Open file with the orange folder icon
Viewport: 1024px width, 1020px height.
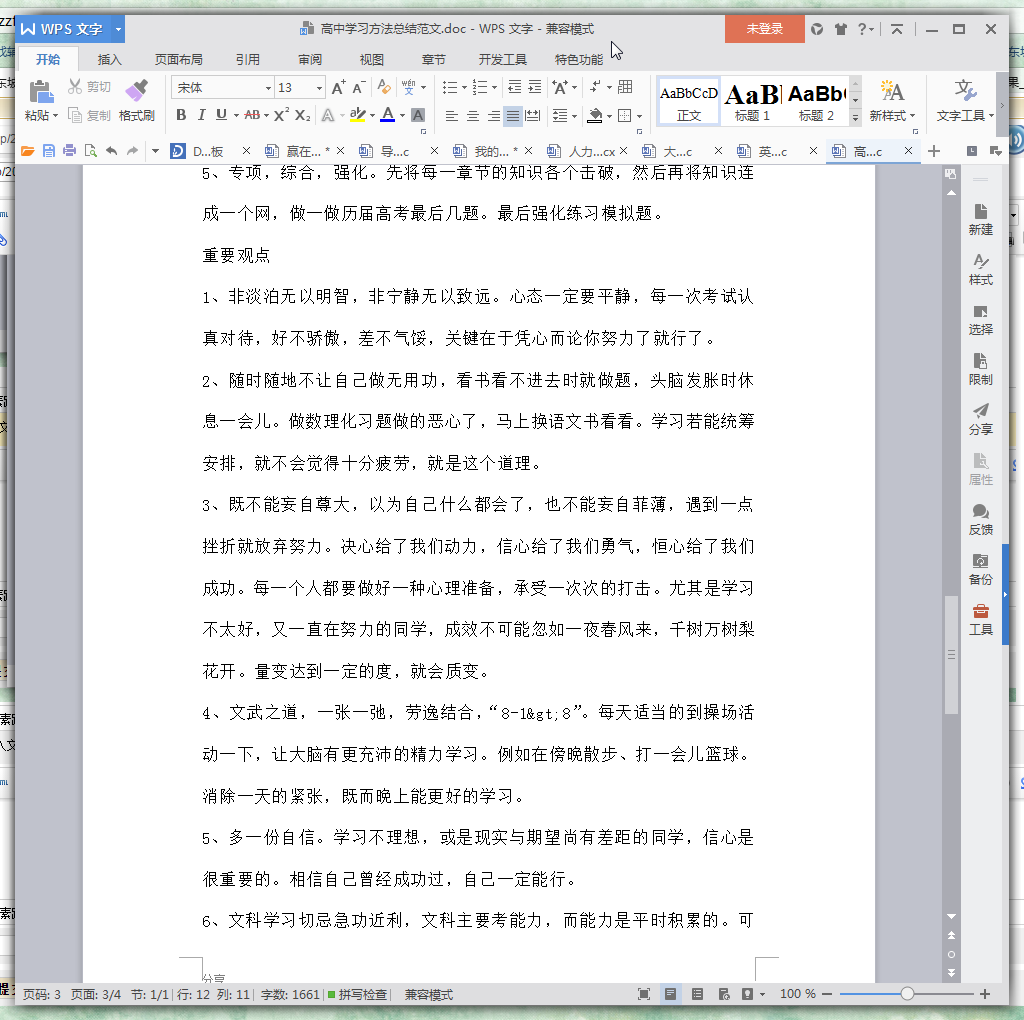click(27, 151)
